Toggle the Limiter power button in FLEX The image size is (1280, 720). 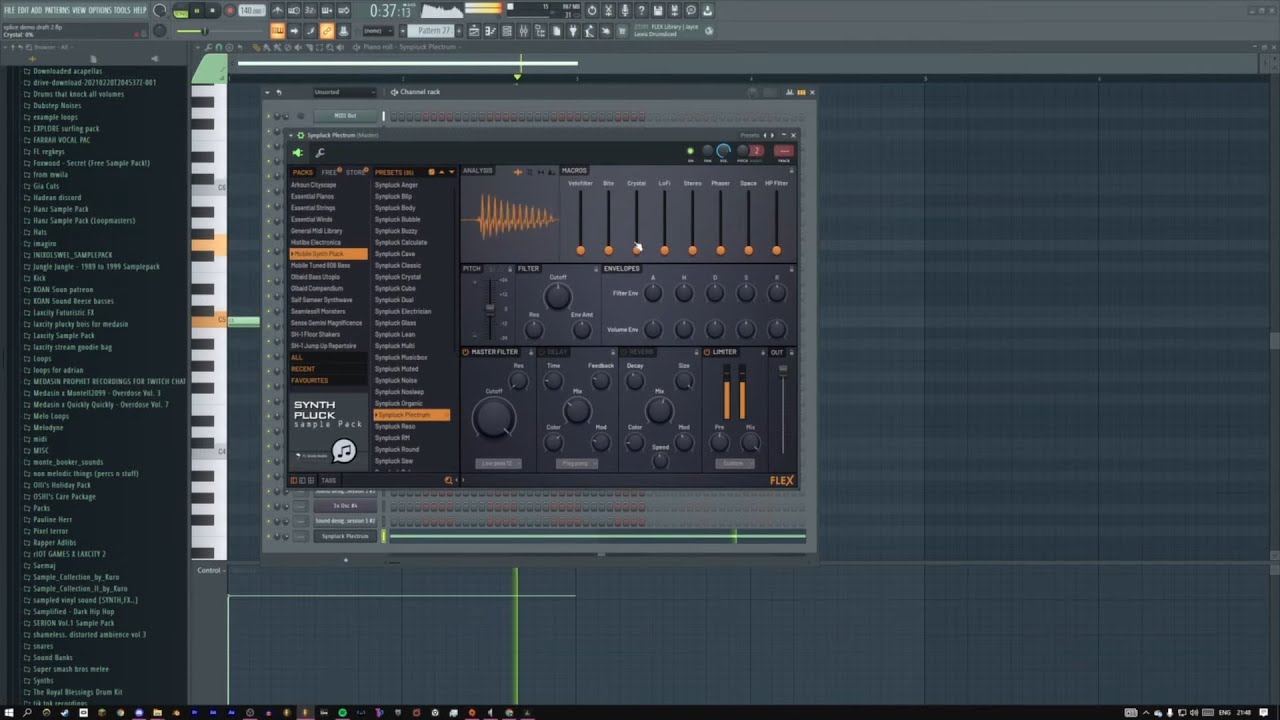point(707,352)
